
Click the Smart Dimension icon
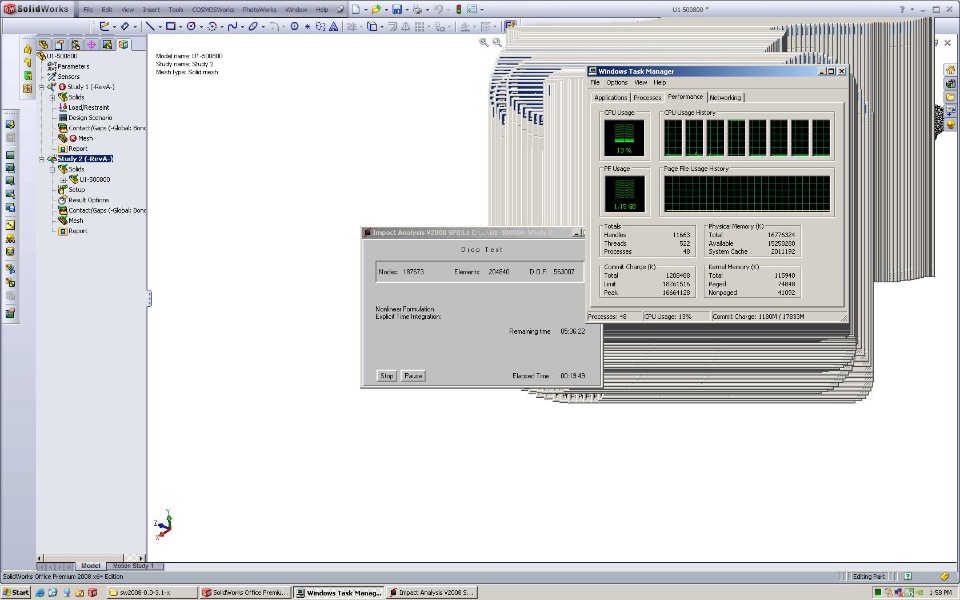click(125, 26)
